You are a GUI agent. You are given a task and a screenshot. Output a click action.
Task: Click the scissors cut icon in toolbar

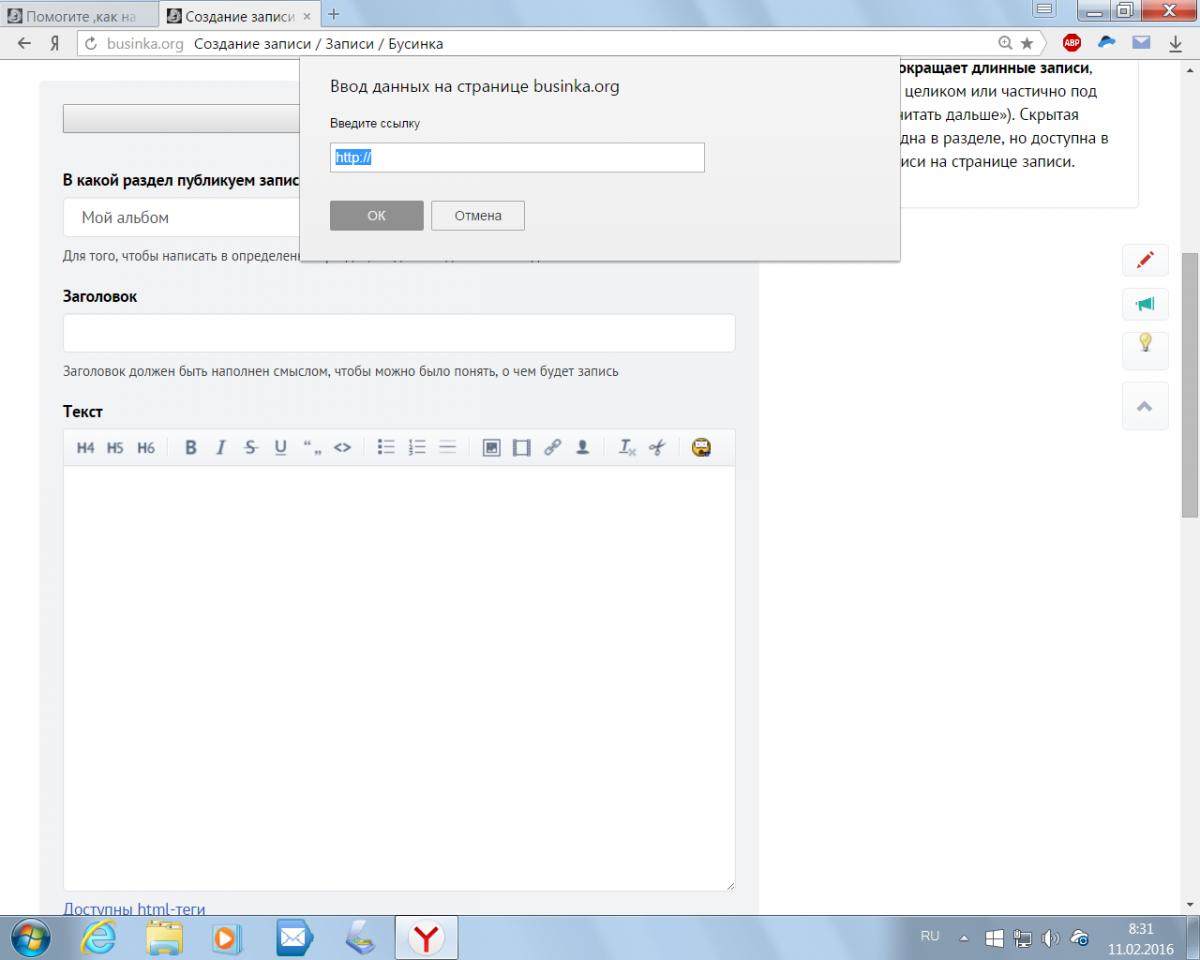(x=657, y=448)
